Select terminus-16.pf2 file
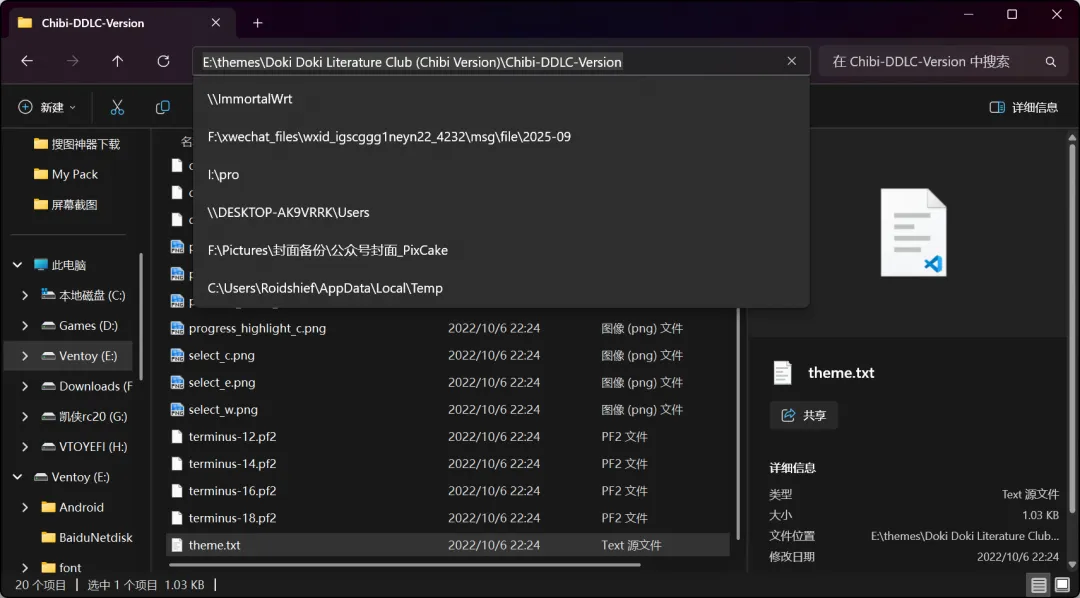 coord(448,491)
